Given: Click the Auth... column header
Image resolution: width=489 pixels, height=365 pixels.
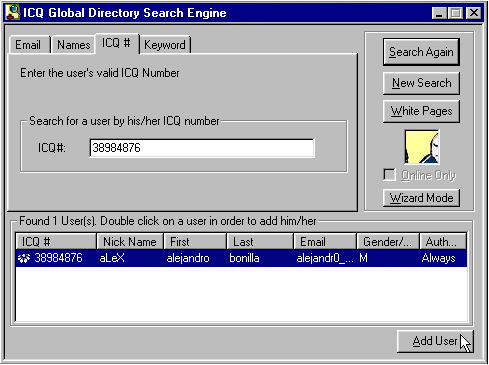Looking at the screenshot, I should (x=443, y=241).
